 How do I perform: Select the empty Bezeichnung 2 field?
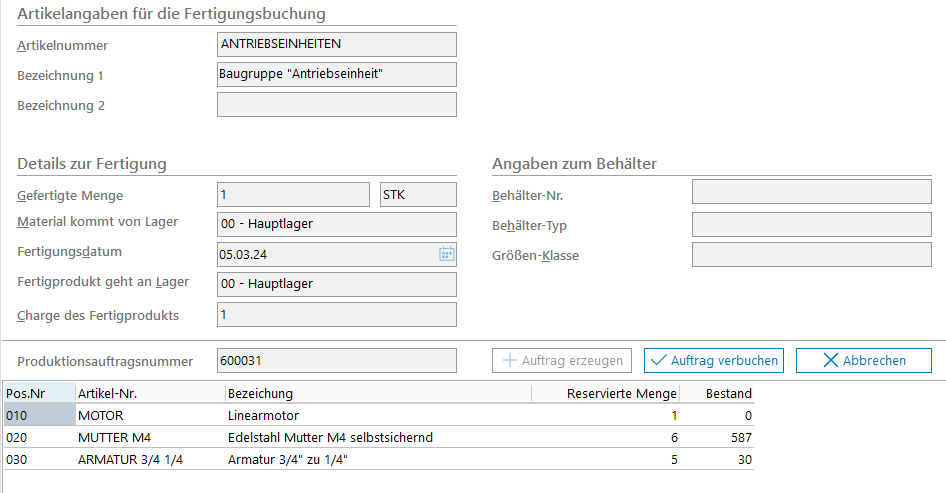click(336, 105)
